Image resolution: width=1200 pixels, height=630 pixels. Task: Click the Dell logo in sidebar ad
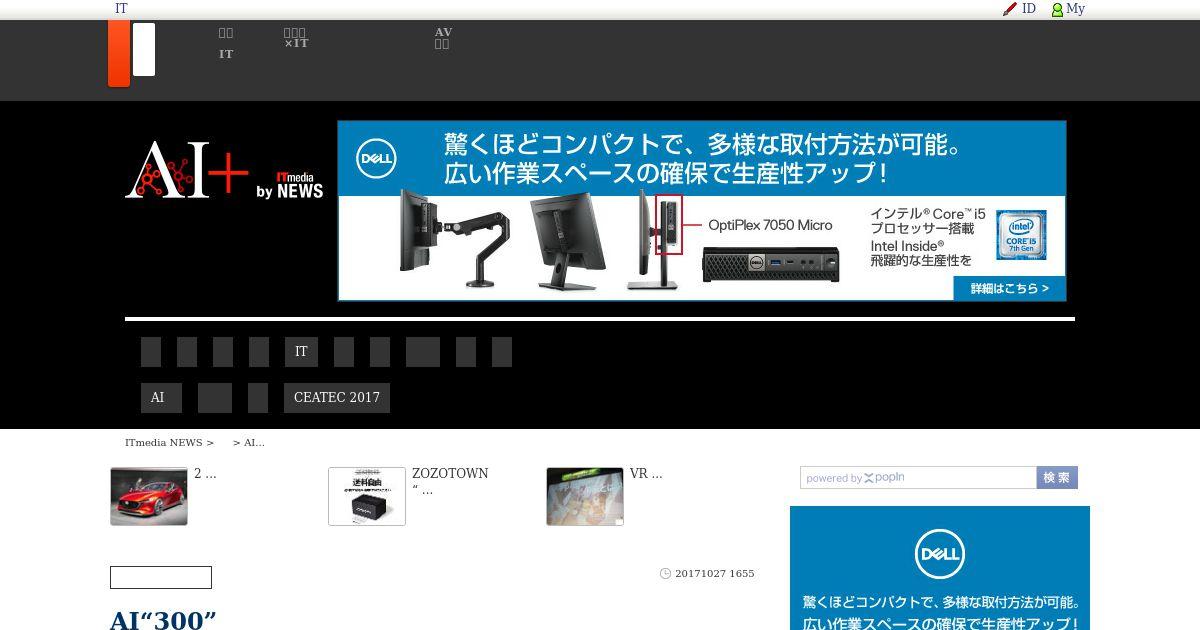[x=939, y=555]
